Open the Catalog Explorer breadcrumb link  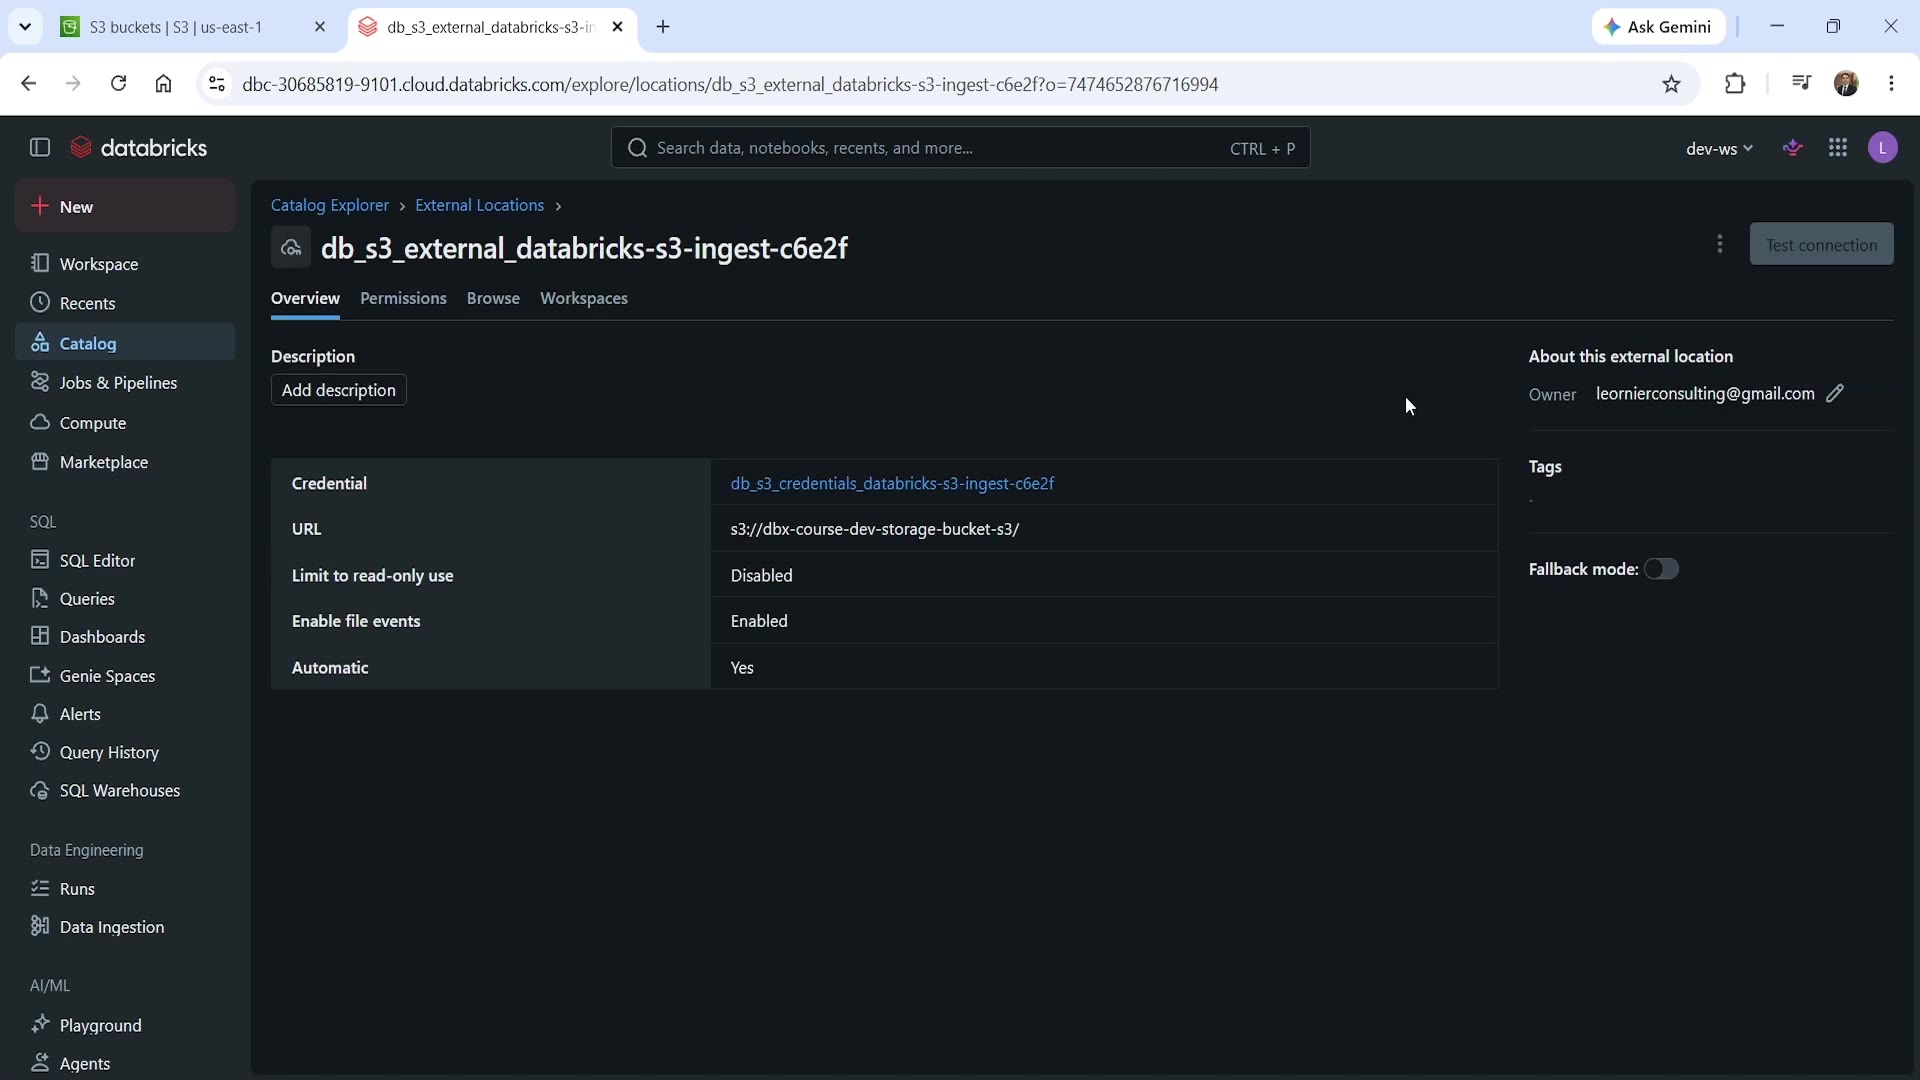pyautogui.click(x=330, y=205)
